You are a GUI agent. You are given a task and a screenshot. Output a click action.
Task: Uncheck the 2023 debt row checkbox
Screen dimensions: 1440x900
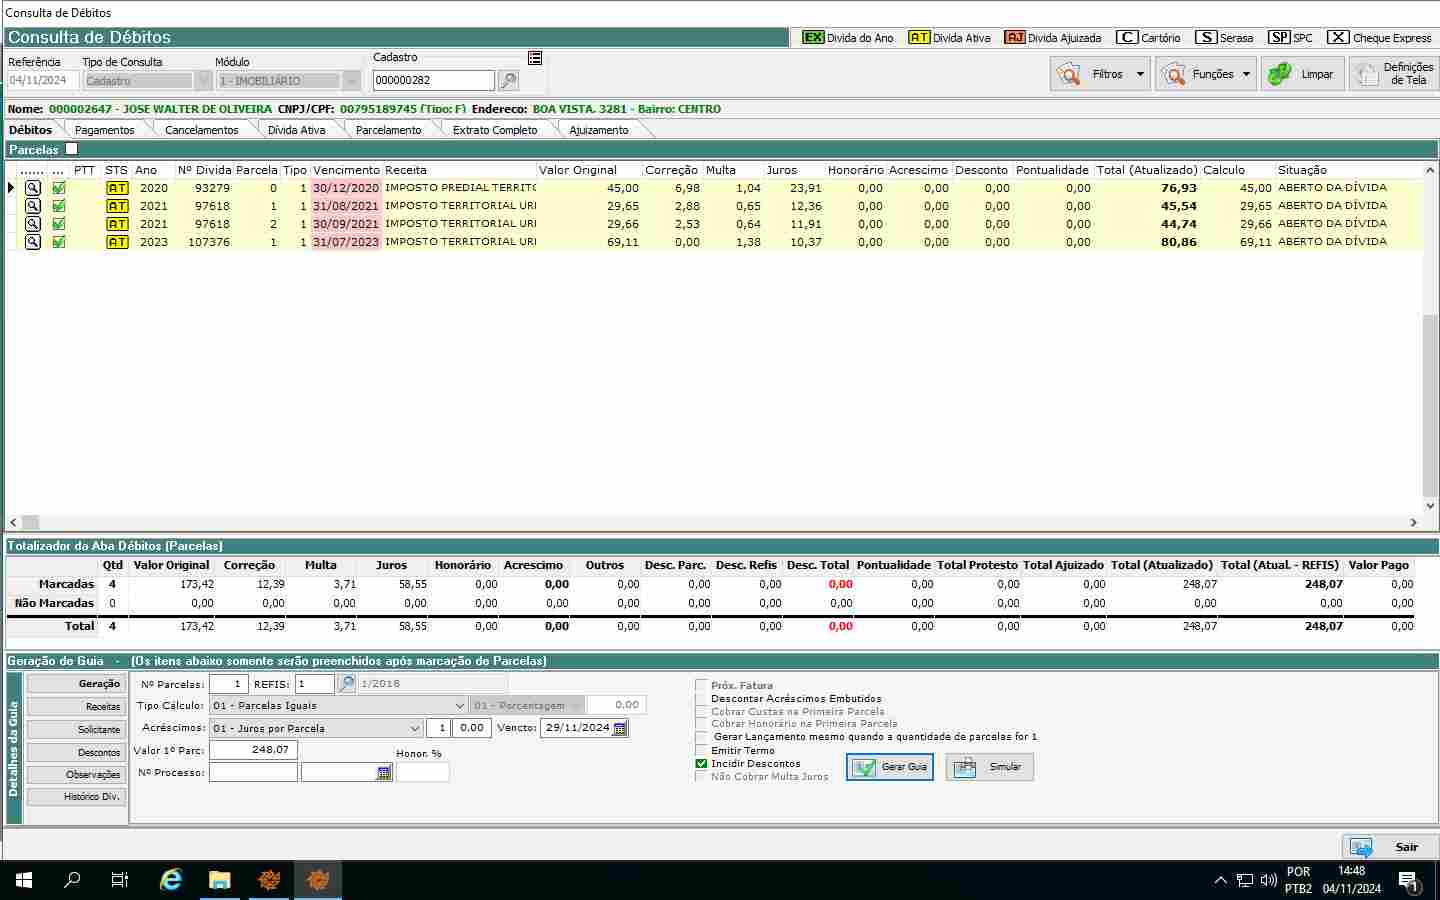click(x=59, y=242)
